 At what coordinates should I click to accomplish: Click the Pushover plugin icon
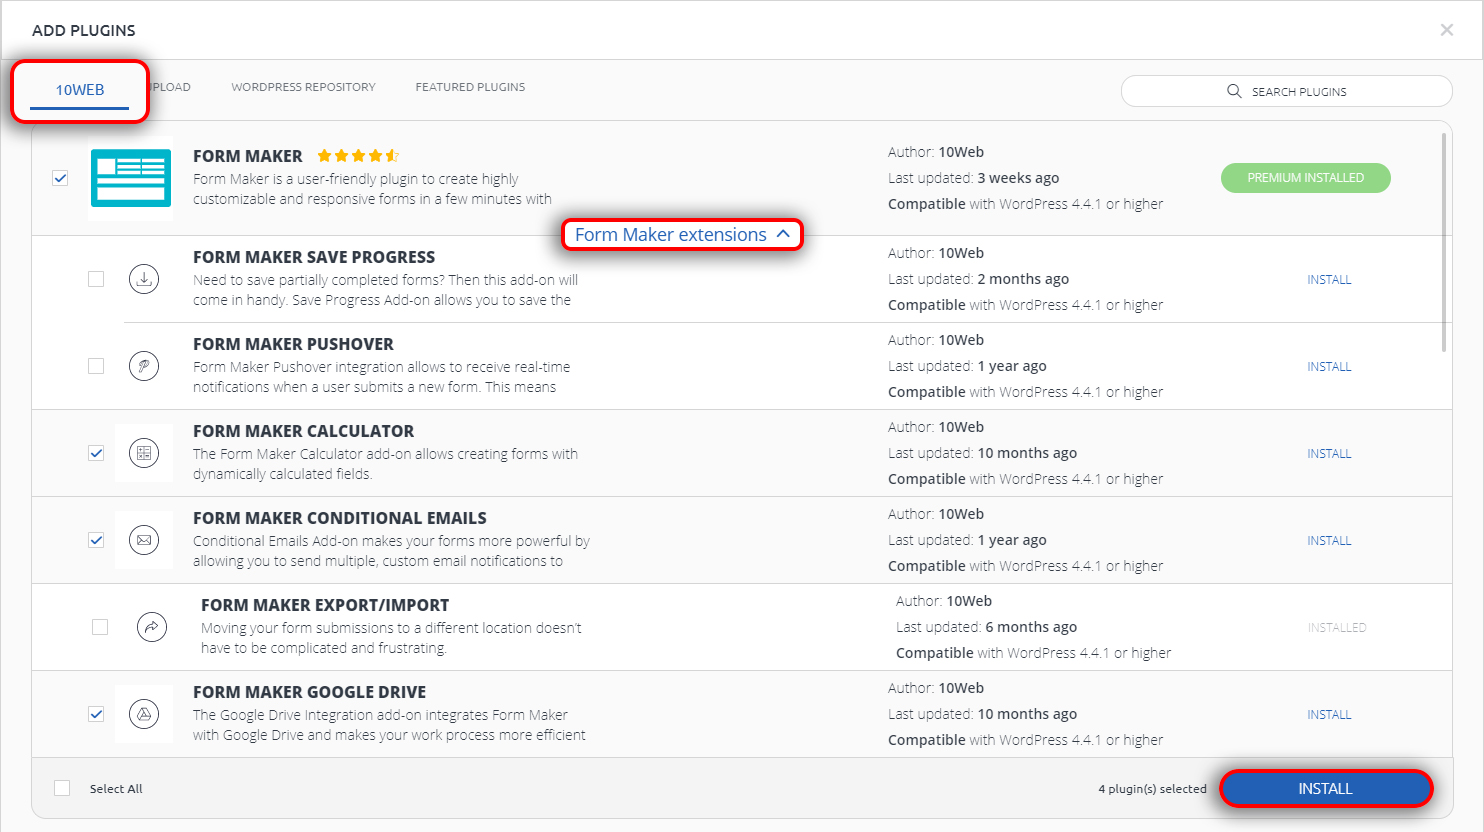pos(144,366)
